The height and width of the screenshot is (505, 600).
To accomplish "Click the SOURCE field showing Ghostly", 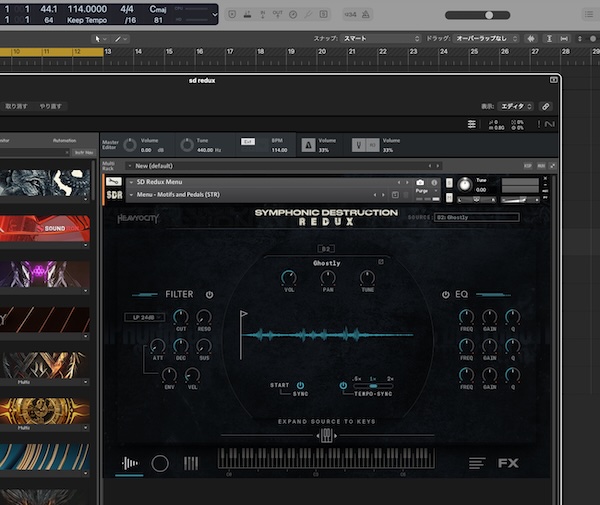I will pyautogui.click(x=476, y=217).
